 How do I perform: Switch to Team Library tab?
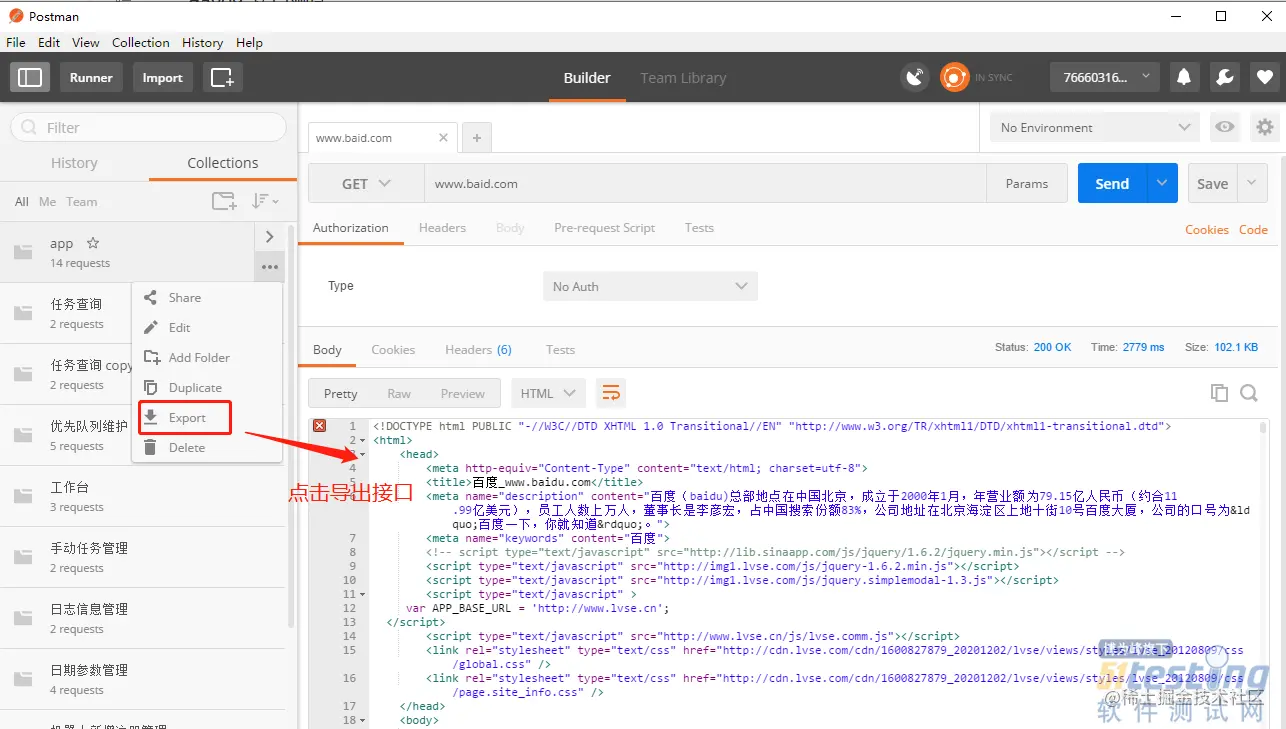pos(683,77)
